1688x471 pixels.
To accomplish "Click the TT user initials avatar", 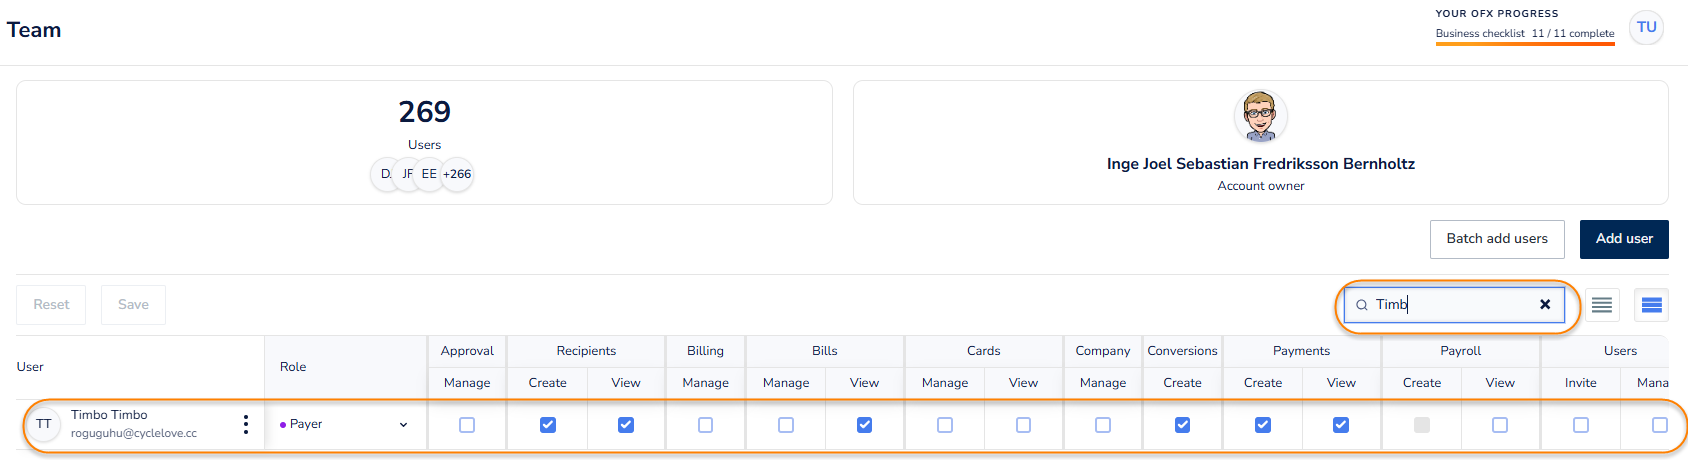I will coord(44,424).
